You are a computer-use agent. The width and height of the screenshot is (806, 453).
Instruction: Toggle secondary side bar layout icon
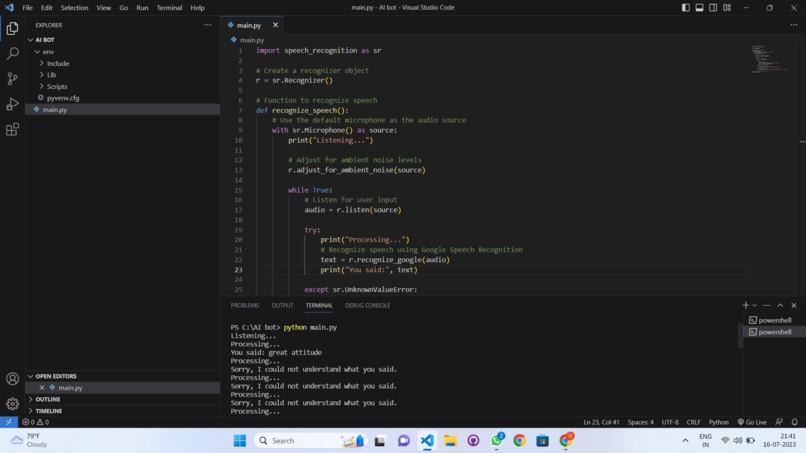pyautogui.click(x=713, y=8)
